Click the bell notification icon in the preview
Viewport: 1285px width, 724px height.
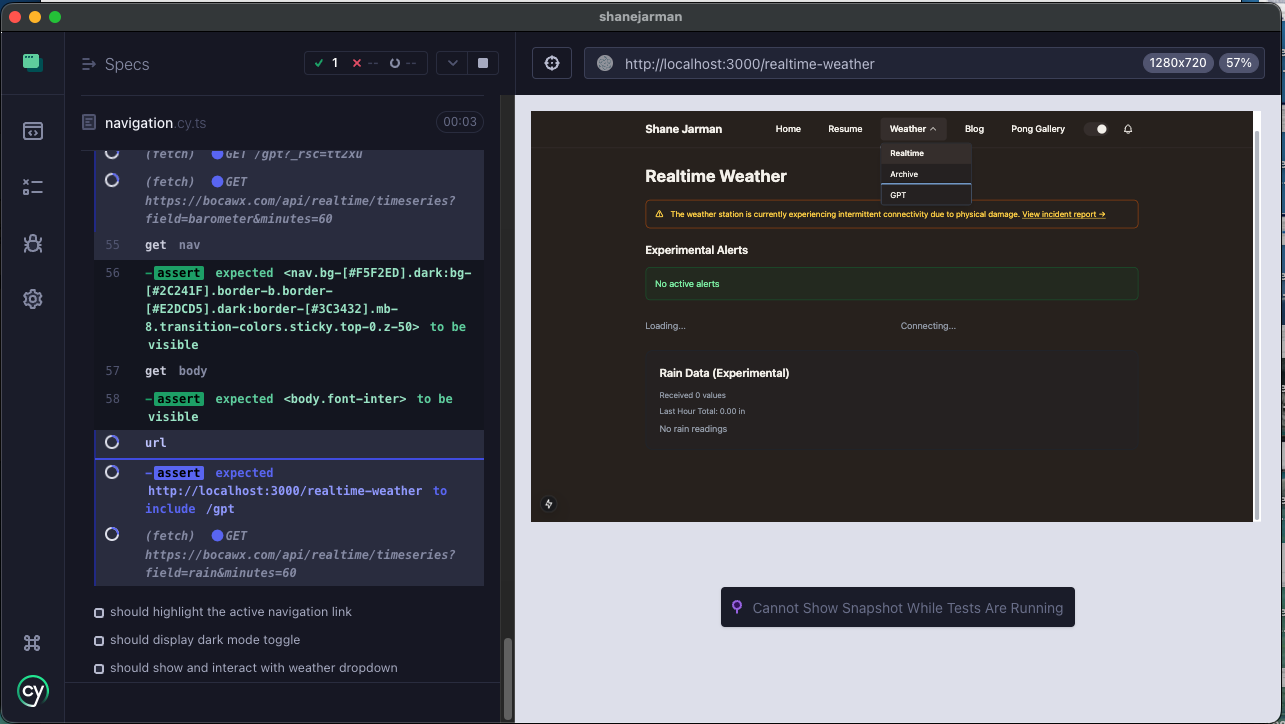point(1128,129)
